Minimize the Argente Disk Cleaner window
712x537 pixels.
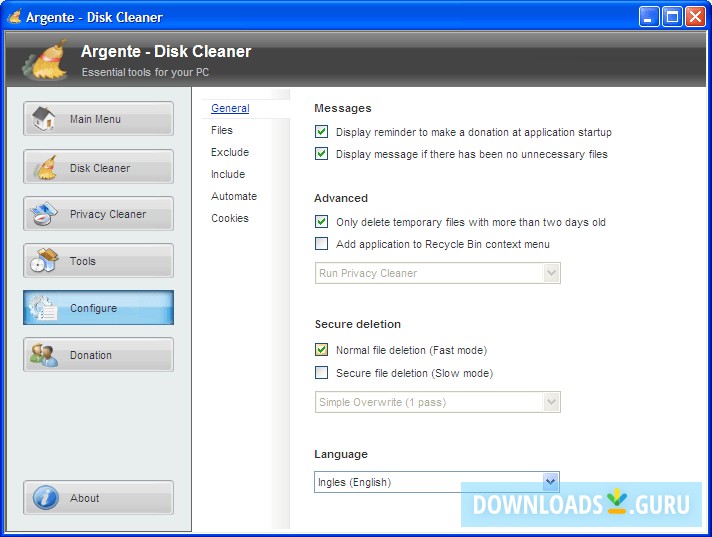click(x=649, y=17)
